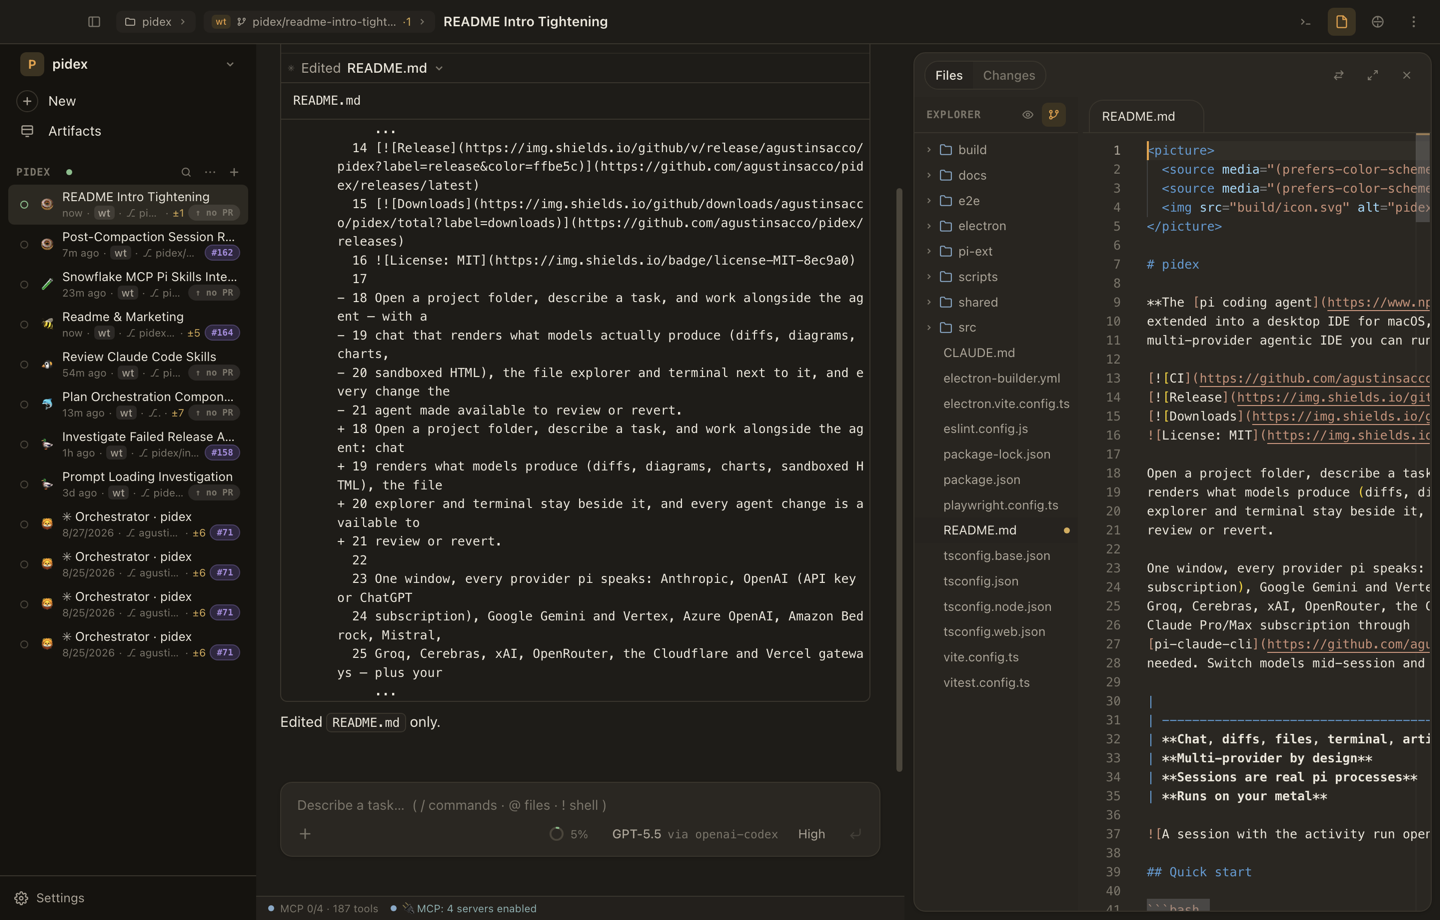Click pidex folder breadcrumb
The height and width of the screenshot is (920, 1440).
pyautogui.click(x=156, y=22)
